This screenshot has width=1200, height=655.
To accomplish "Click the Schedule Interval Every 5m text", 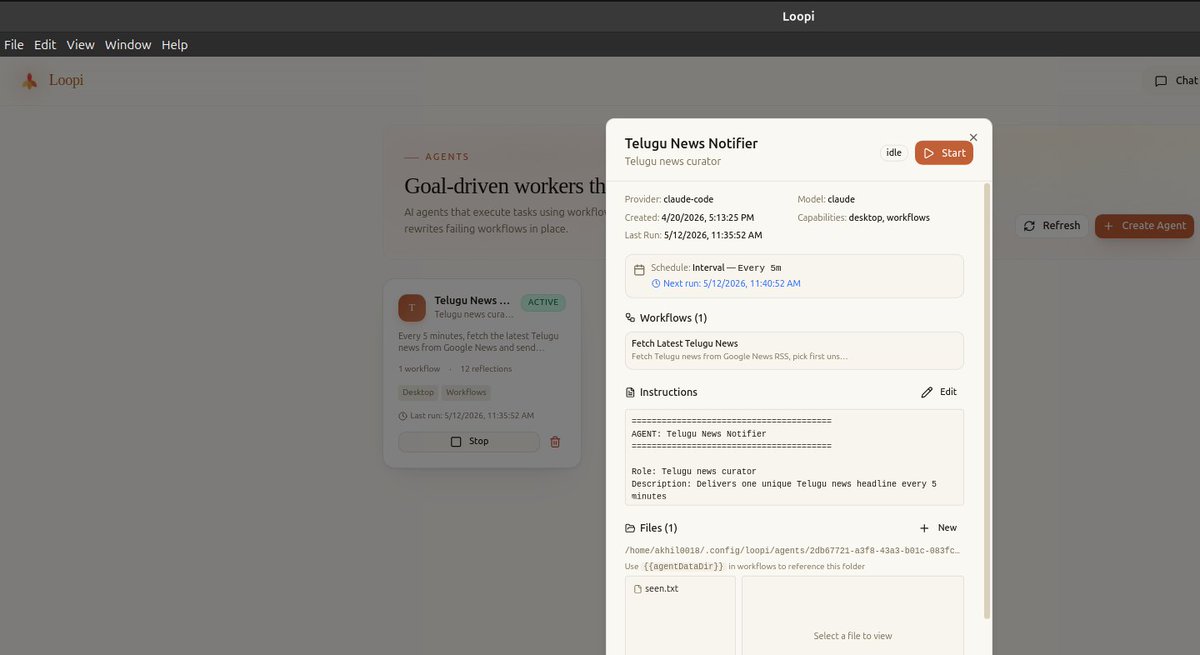I will [716, 268].
